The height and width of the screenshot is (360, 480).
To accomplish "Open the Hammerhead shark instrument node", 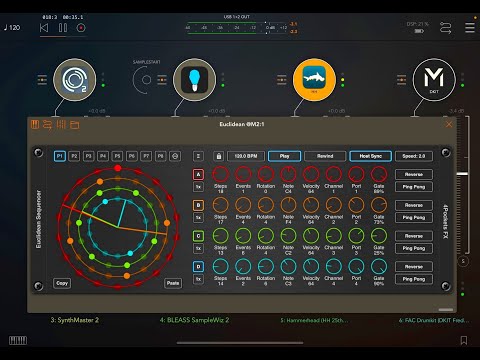I will pyautogui.click(x=314, y=80).
